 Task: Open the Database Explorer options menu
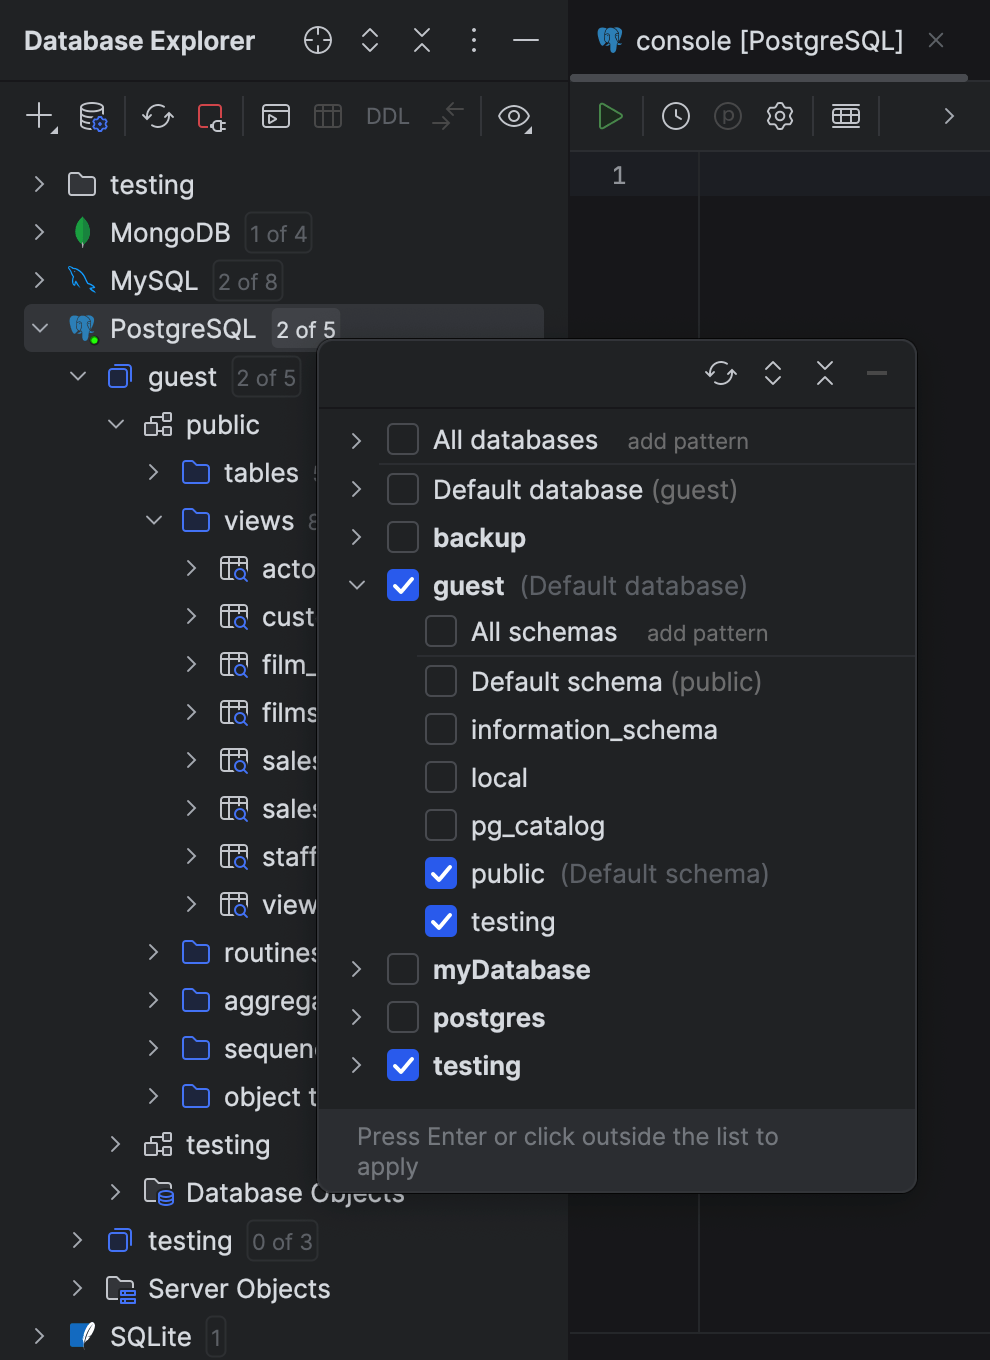tap(473, 41)
